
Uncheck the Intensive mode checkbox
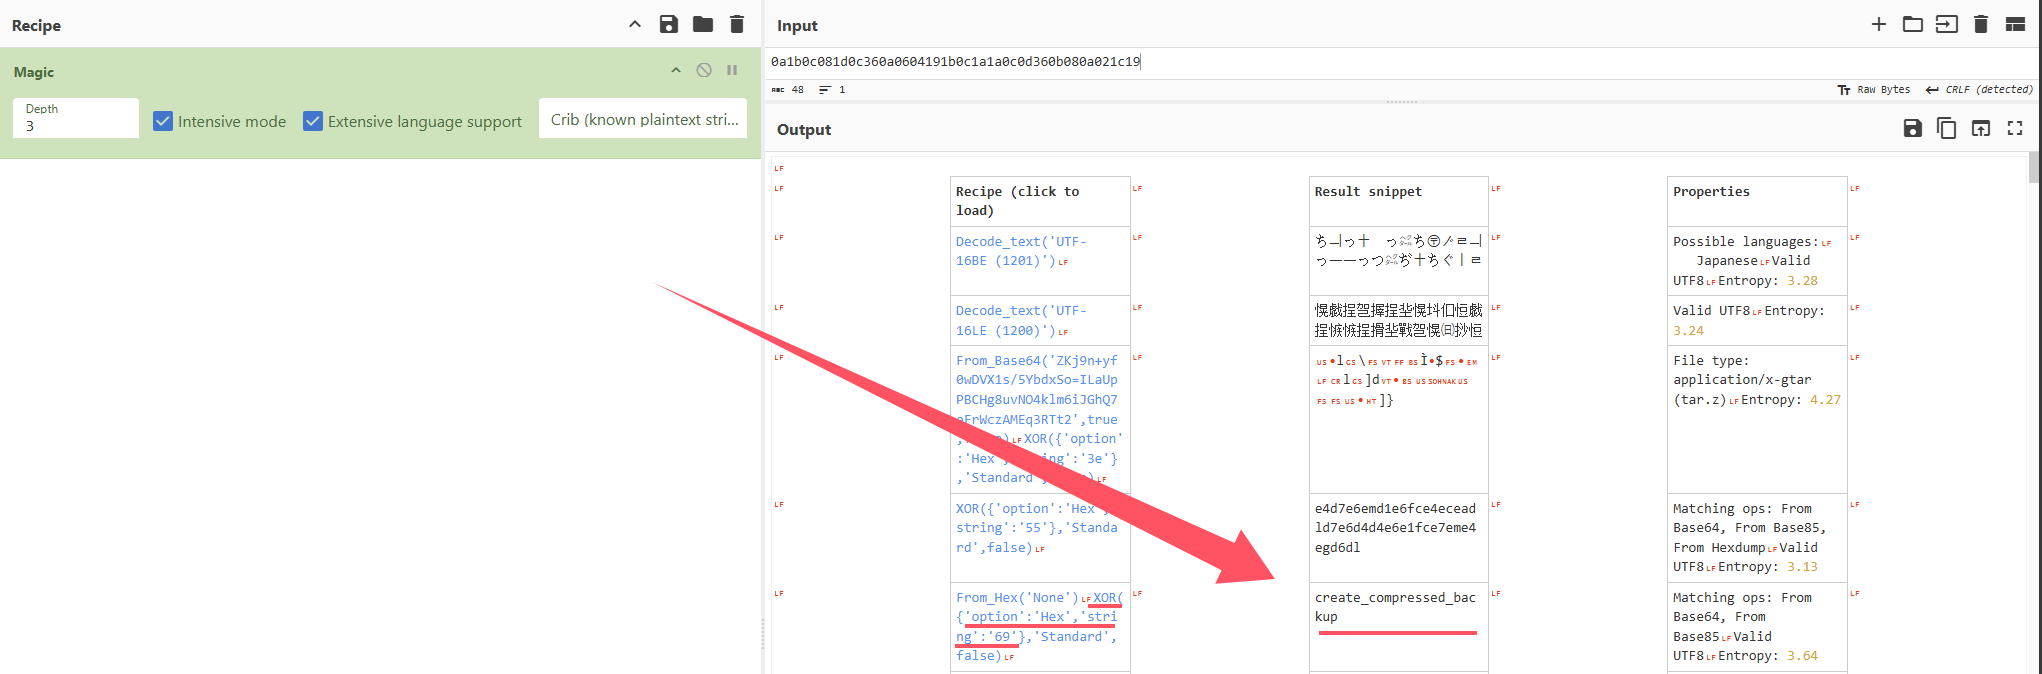pyautogui.click(x=163, y=121)
